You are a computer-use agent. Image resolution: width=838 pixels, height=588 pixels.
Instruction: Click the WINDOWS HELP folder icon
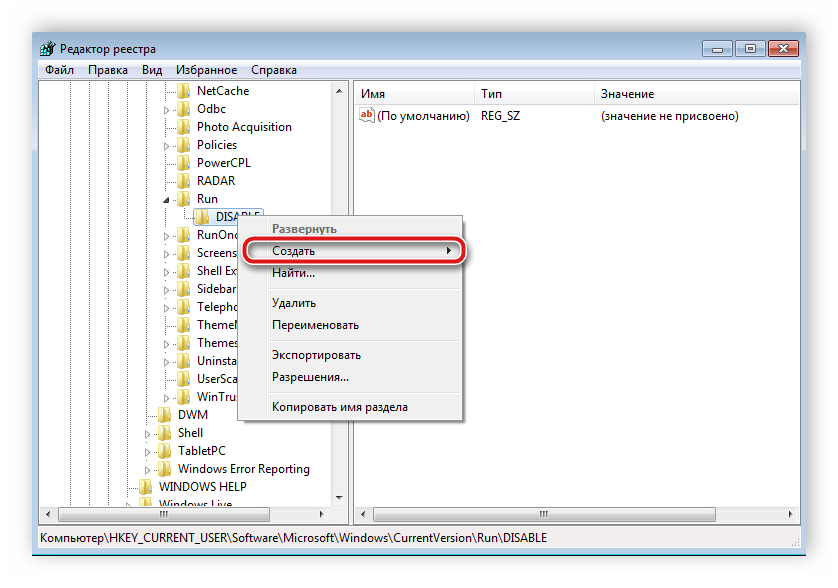(146, 487)
